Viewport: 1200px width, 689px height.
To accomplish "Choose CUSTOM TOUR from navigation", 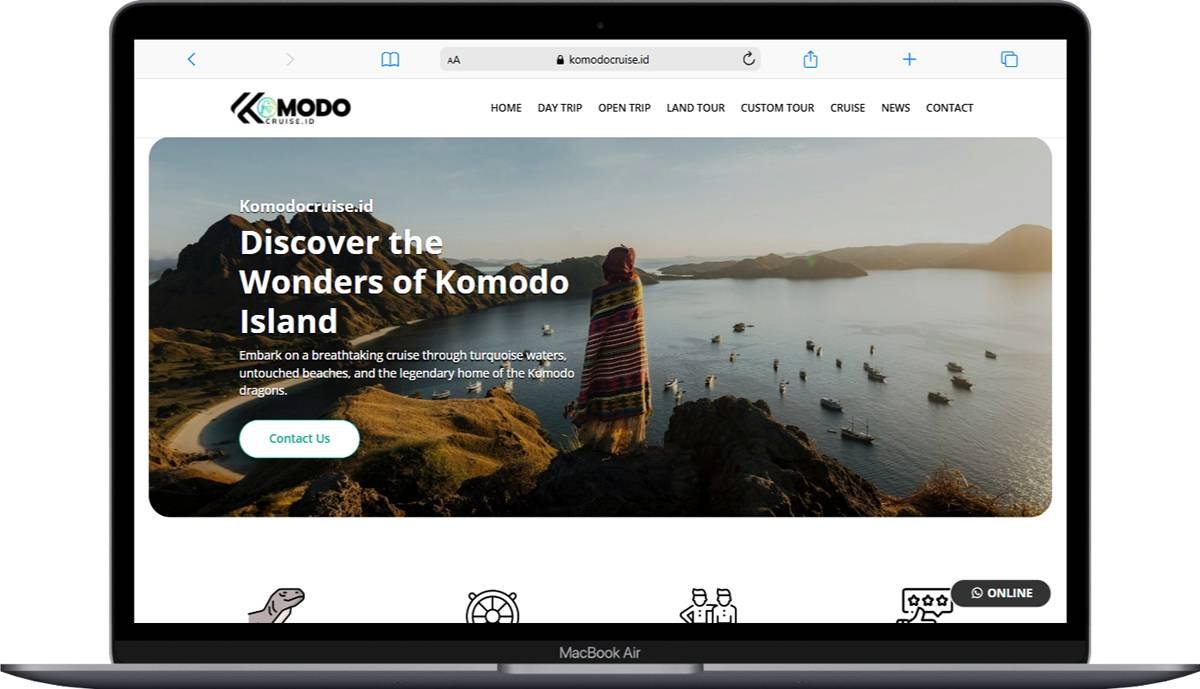I will (x=777, y=108).
